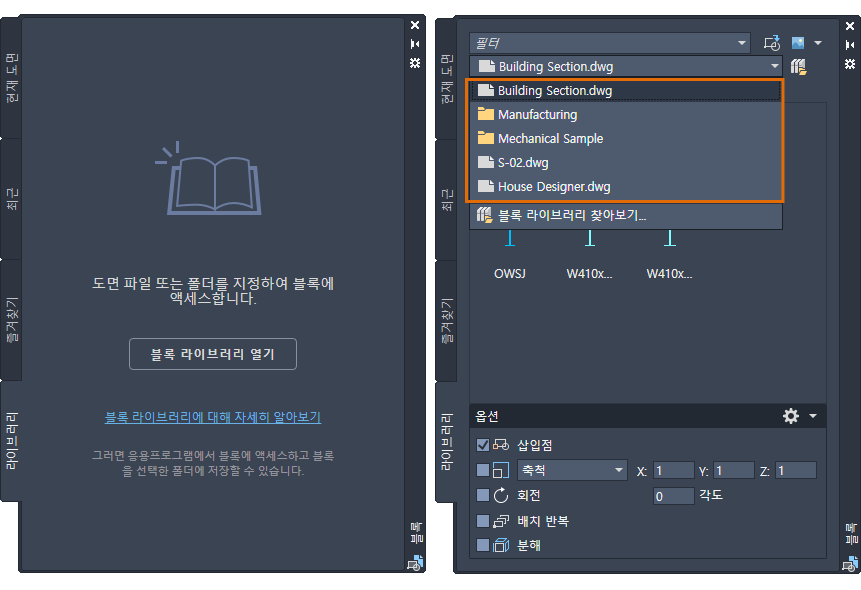
Task: Switch to 최근 tab in right palette
Action: (447, 200)
